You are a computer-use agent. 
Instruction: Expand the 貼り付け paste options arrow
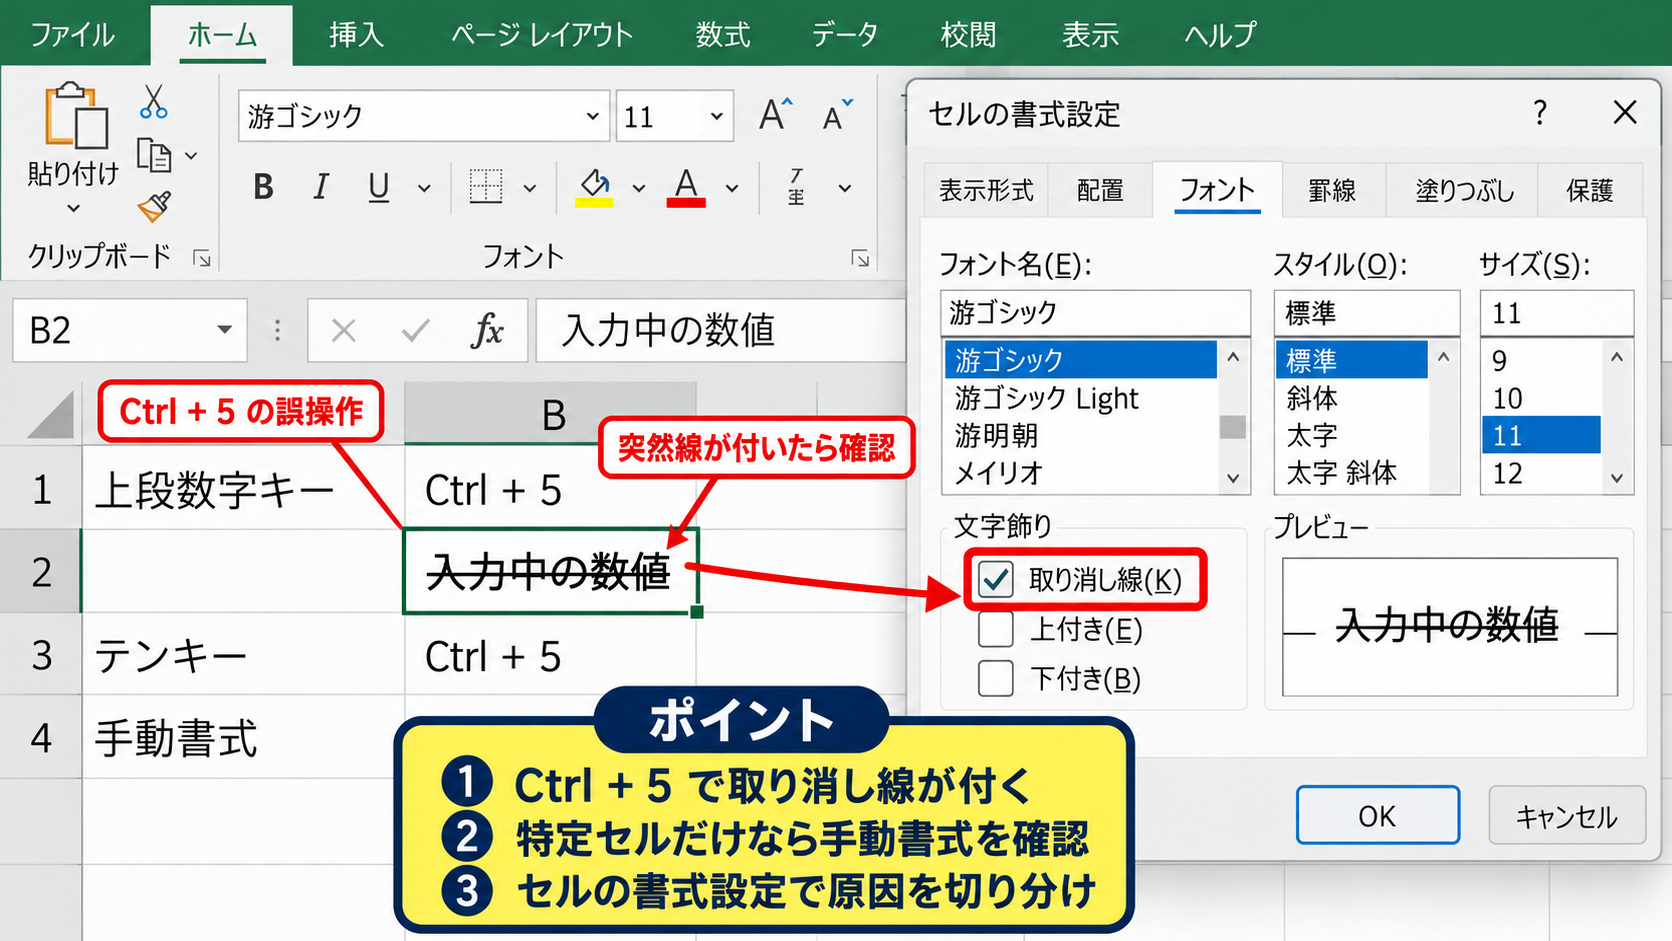click(73, 209)
